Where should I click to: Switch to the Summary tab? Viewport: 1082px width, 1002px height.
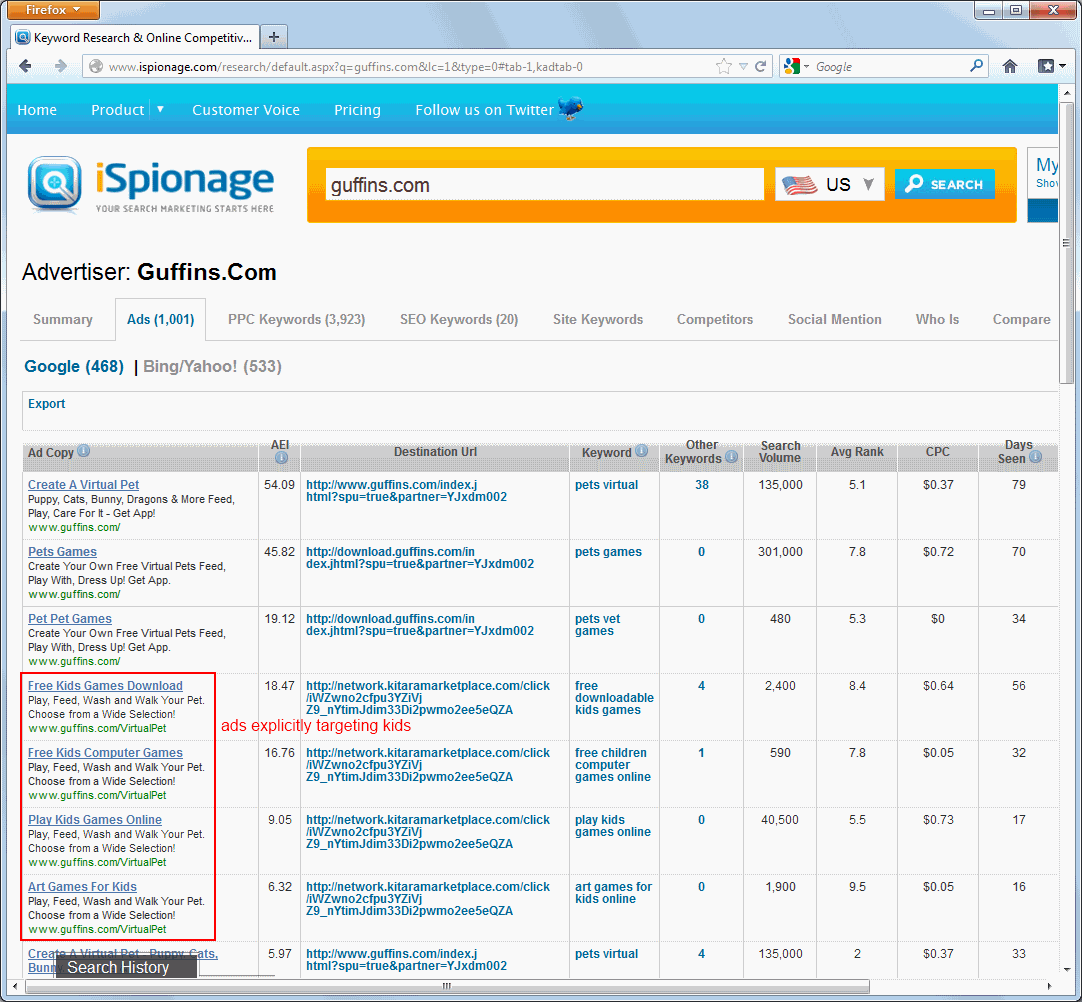point(63,320)
